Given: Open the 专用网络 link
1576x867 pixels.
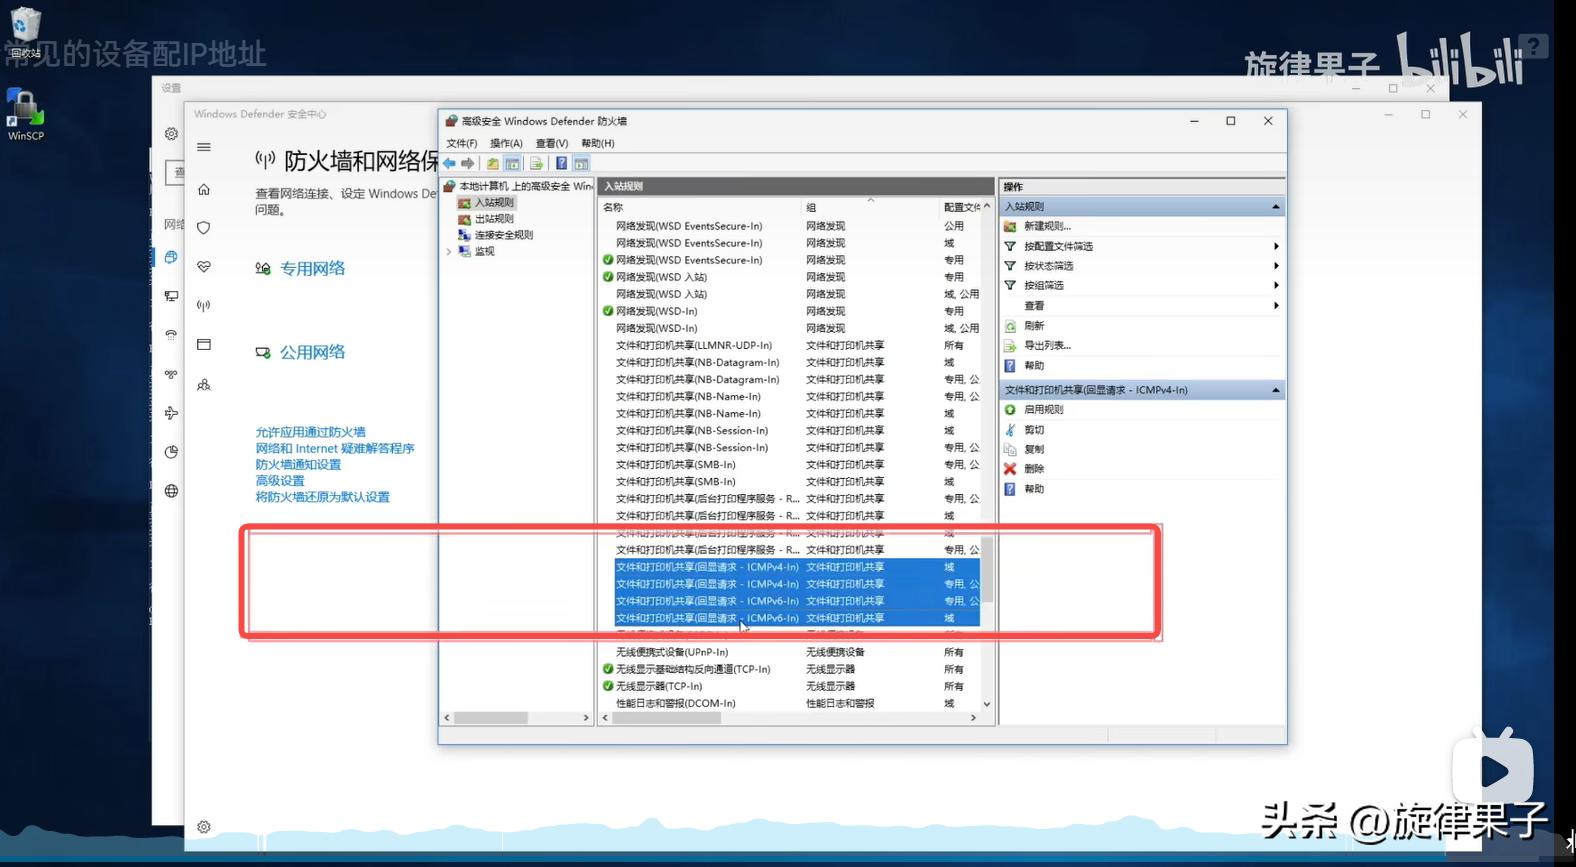Looking at the screenshot, I should 312,268.
